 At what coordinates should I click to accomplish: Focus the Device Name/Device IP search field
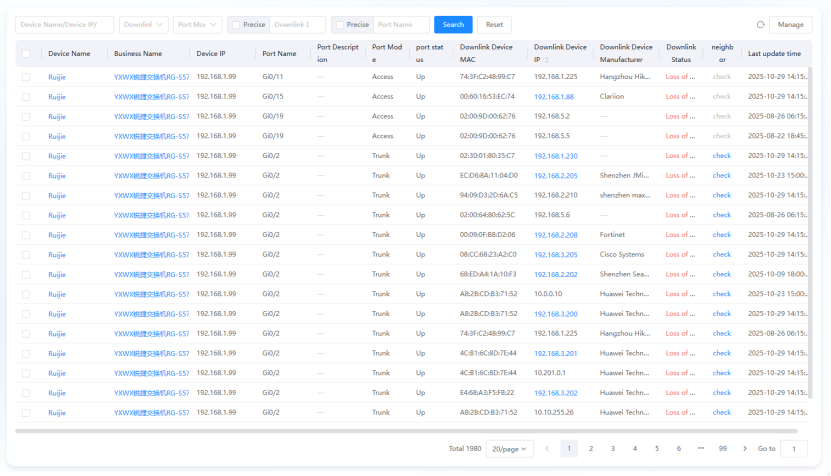point(64,24)
